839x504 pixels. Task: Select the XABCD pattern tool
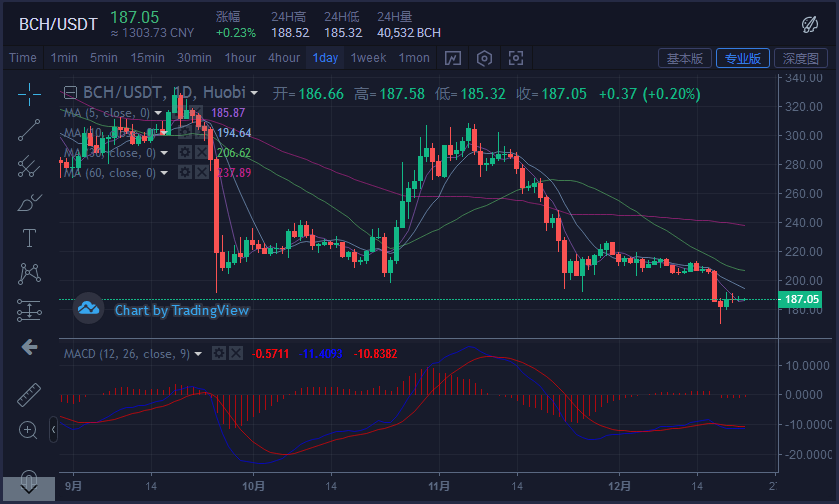point(29,273)
